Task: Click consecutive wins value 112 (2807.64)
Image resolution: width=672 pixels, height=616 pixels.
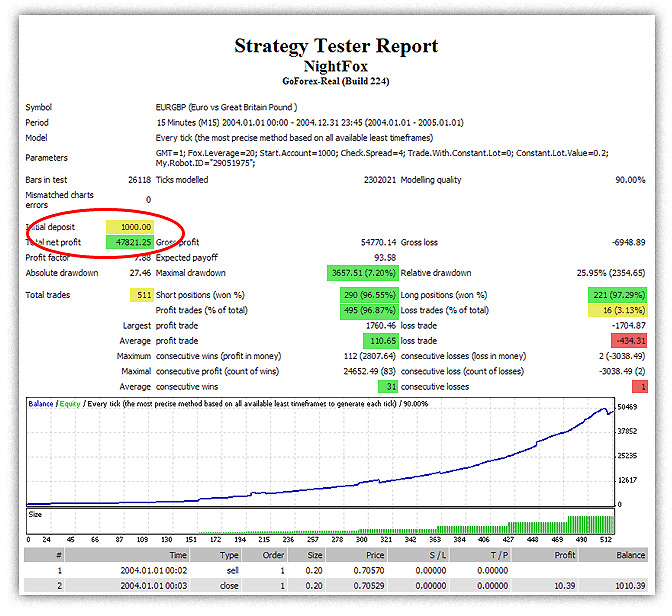Action: [x=369, y=356]
